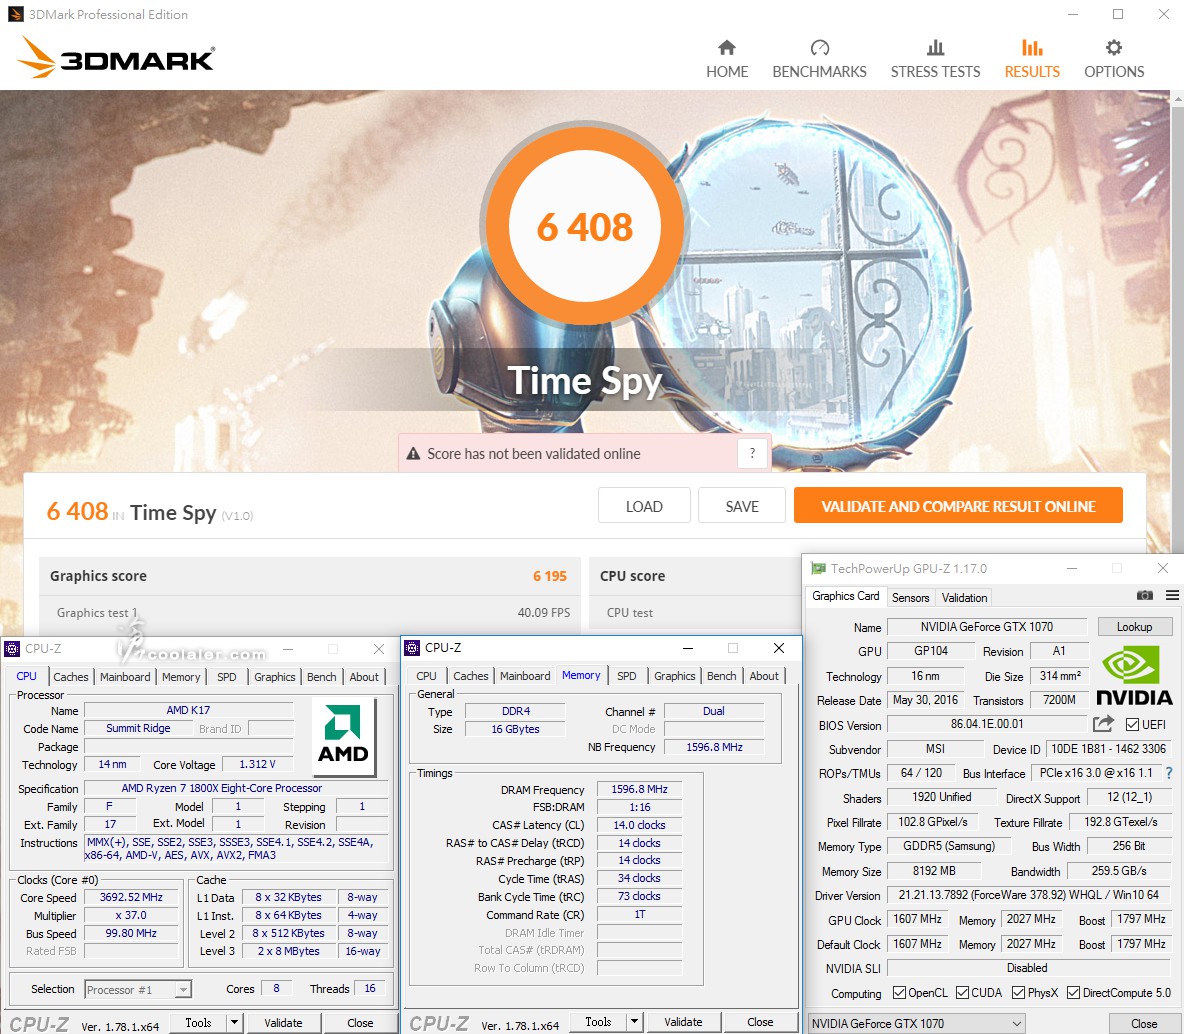1184x1034 pixels.
Task: Click GPU-Z BIOS share/export icon
Action: (1103, 724)
